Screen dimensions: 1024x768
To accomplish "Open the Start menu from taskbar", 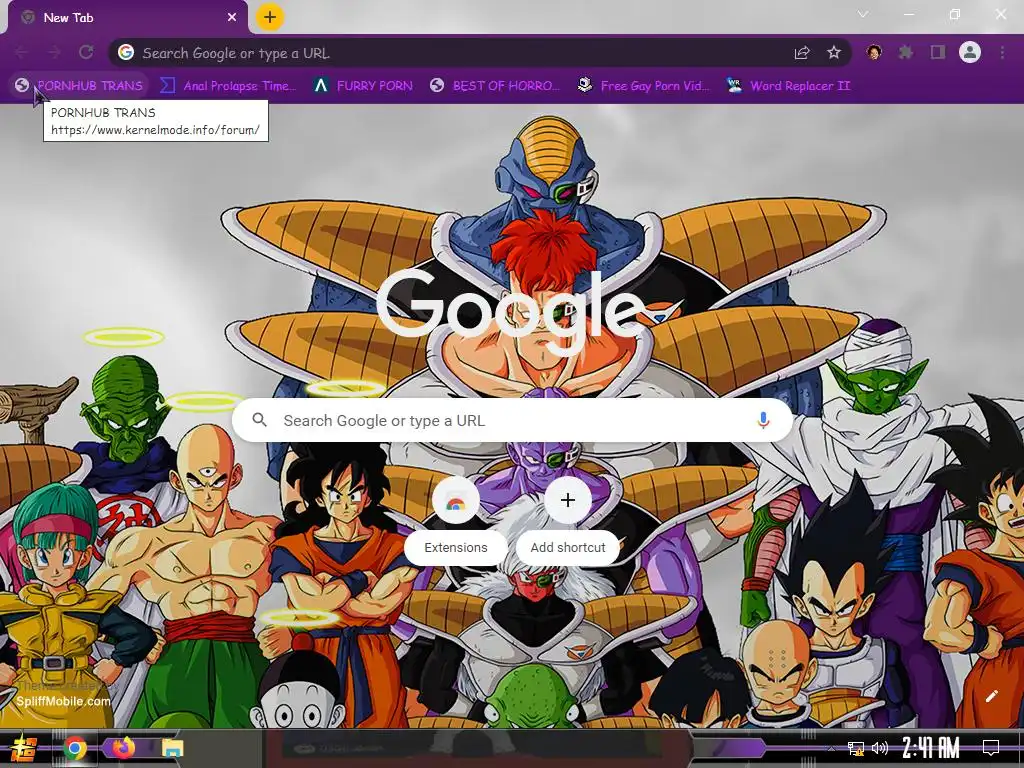I will click(x=23, y=748).
